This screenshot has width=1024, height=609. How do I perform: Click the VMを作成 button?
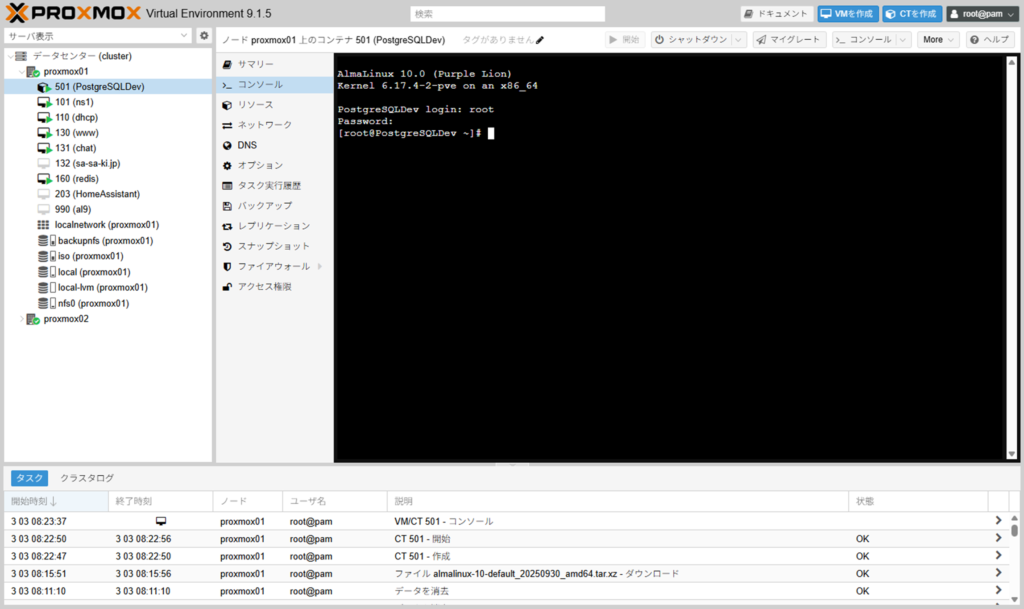(x=847, y=14)
